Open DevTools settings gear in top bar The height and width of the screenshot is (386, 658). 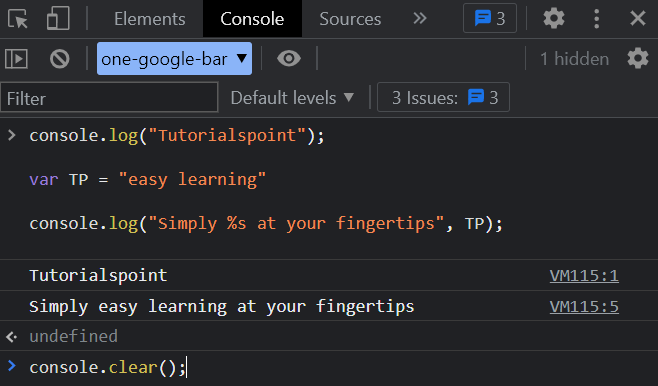(554, 18)
